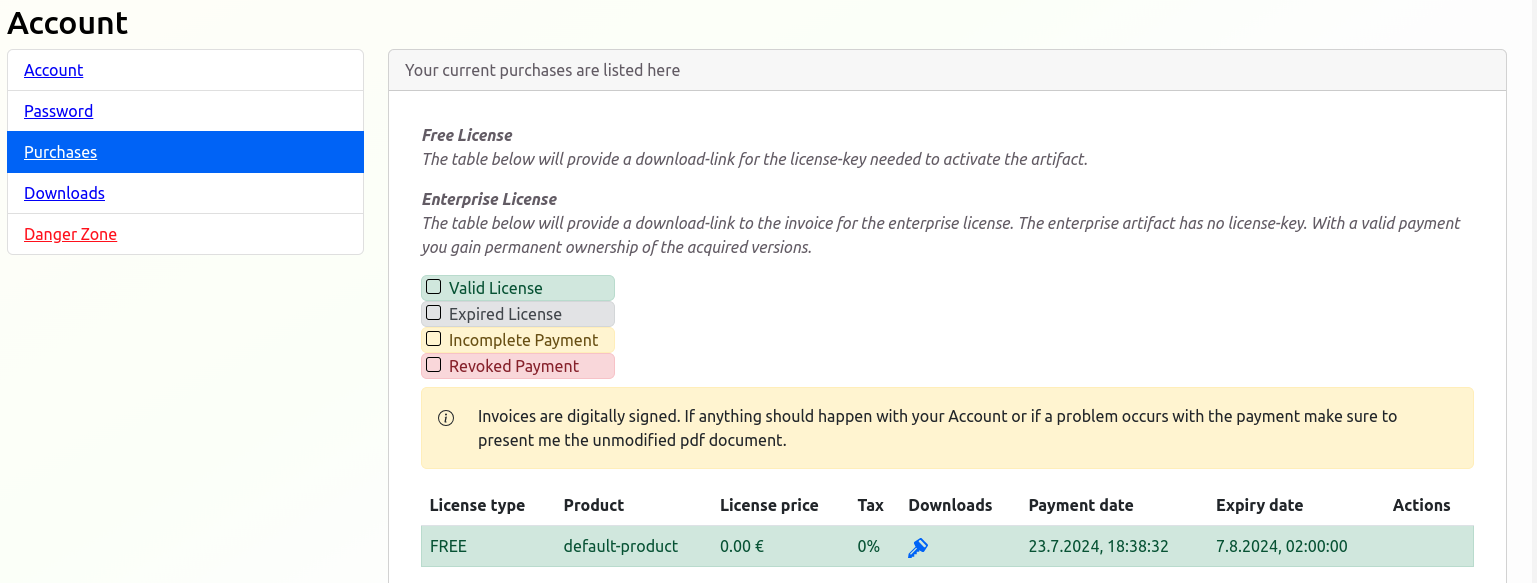Screen dimensions: 1537x583
Task: Click the License type column header
Action: (x=477, y=505)
